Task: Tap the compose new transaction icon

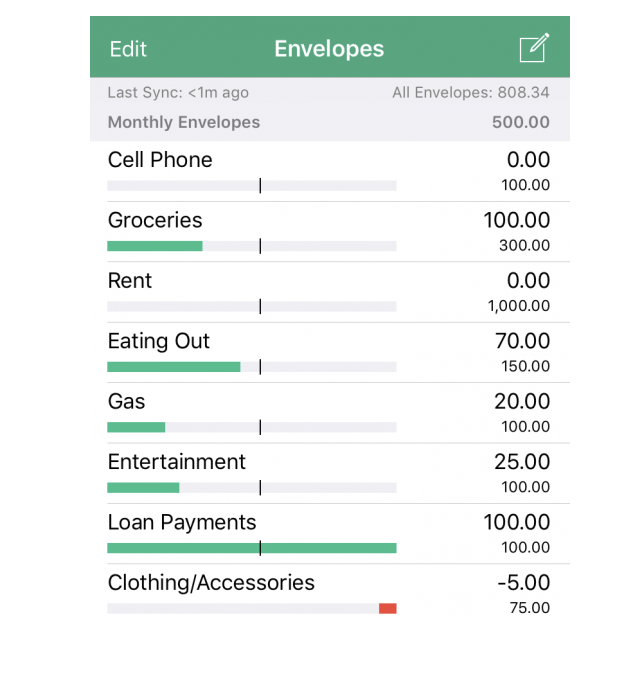Action: (x=534, y=48)
